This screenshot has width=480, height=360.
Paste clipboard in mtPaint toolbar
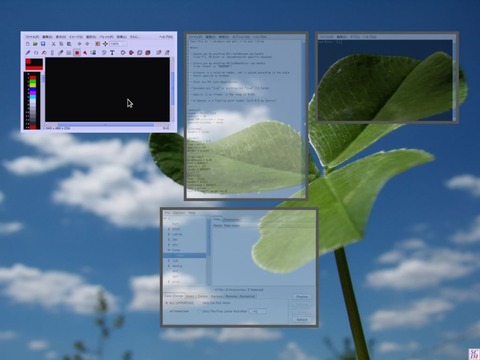pos(69,44)
